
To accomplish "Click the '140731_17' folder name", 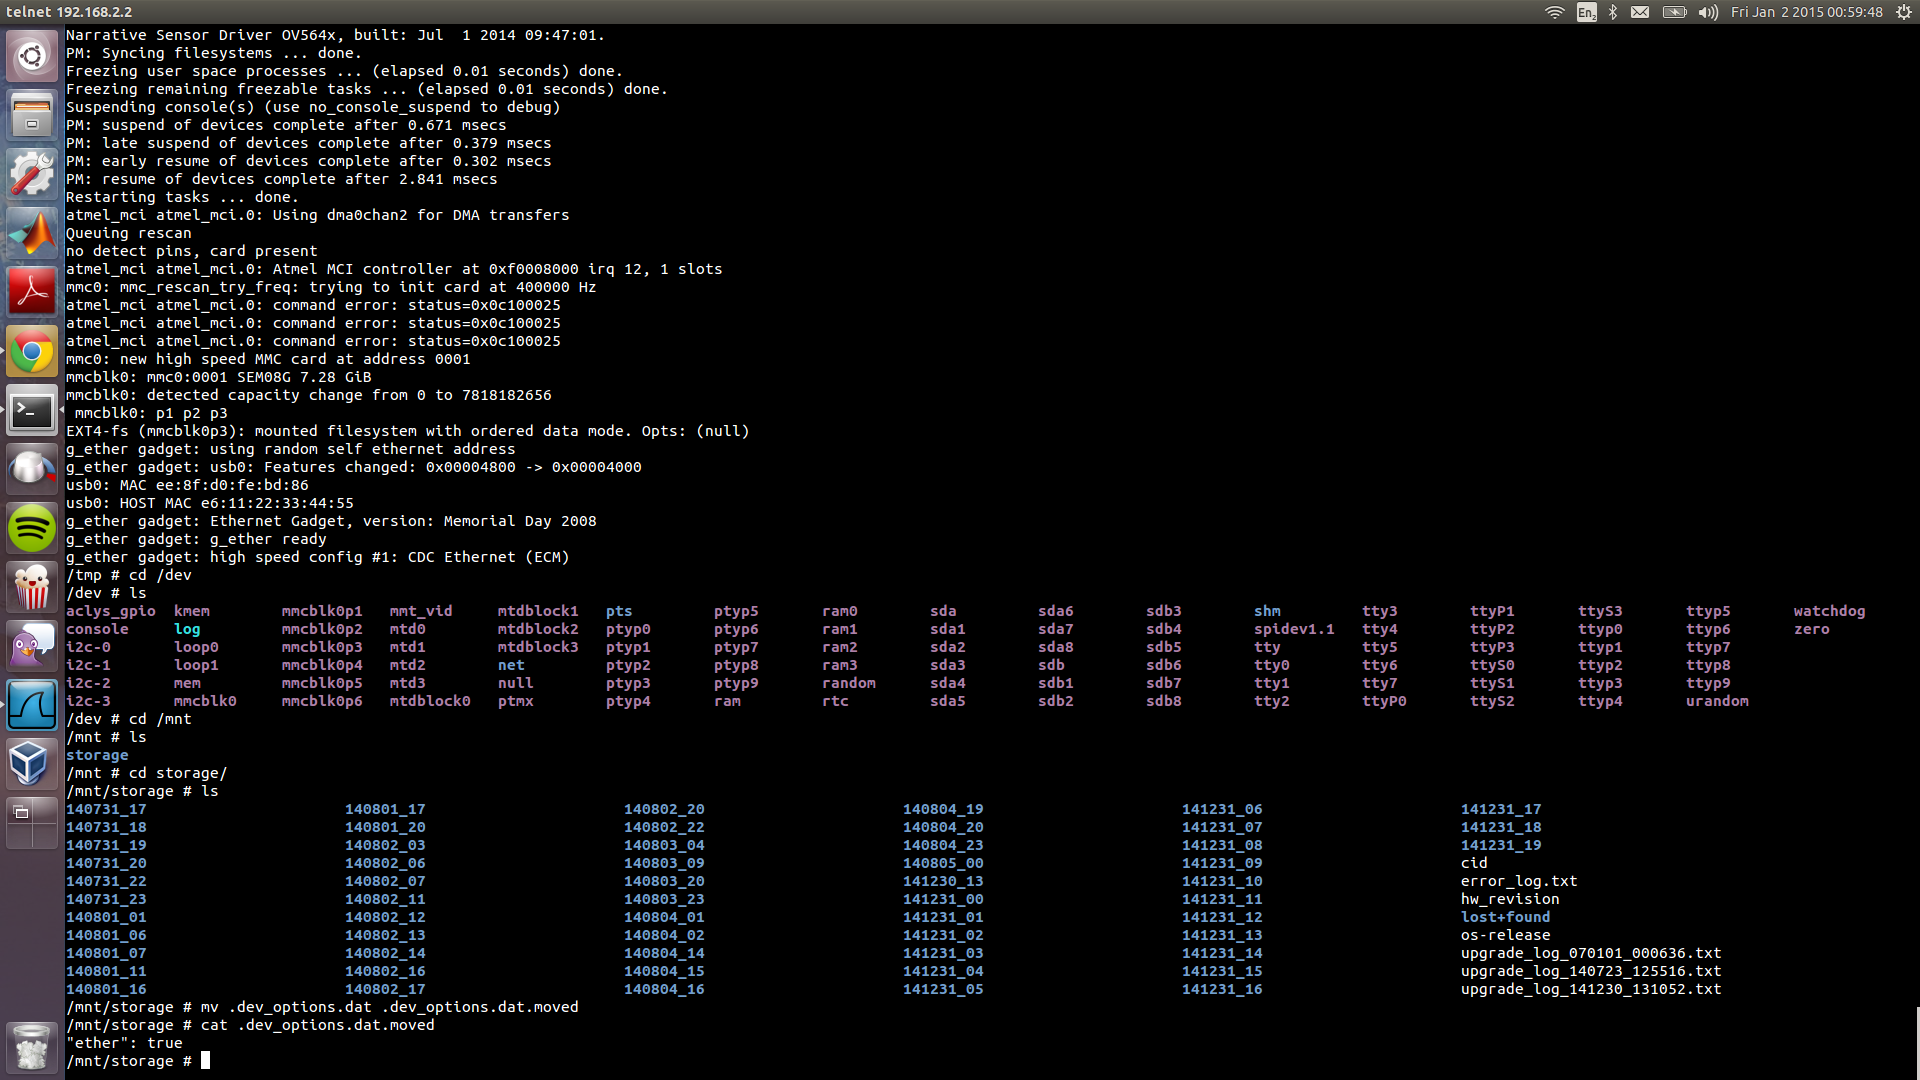I will click(106, 809).
